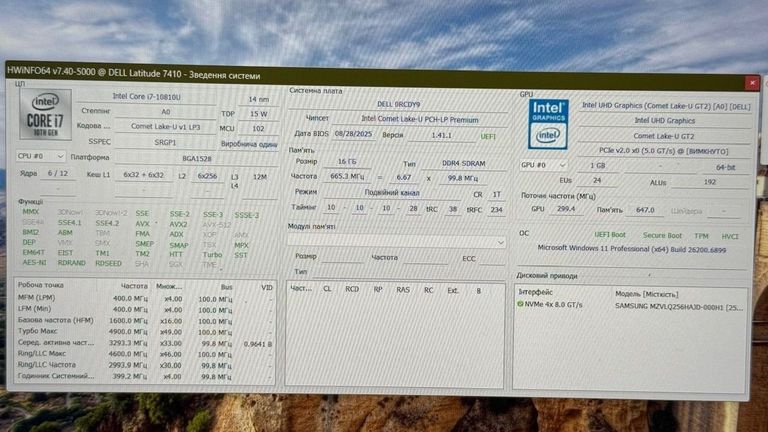
Task: Click the TDP value 15 W
Action: pyautogui.click(x=258, y=114)
